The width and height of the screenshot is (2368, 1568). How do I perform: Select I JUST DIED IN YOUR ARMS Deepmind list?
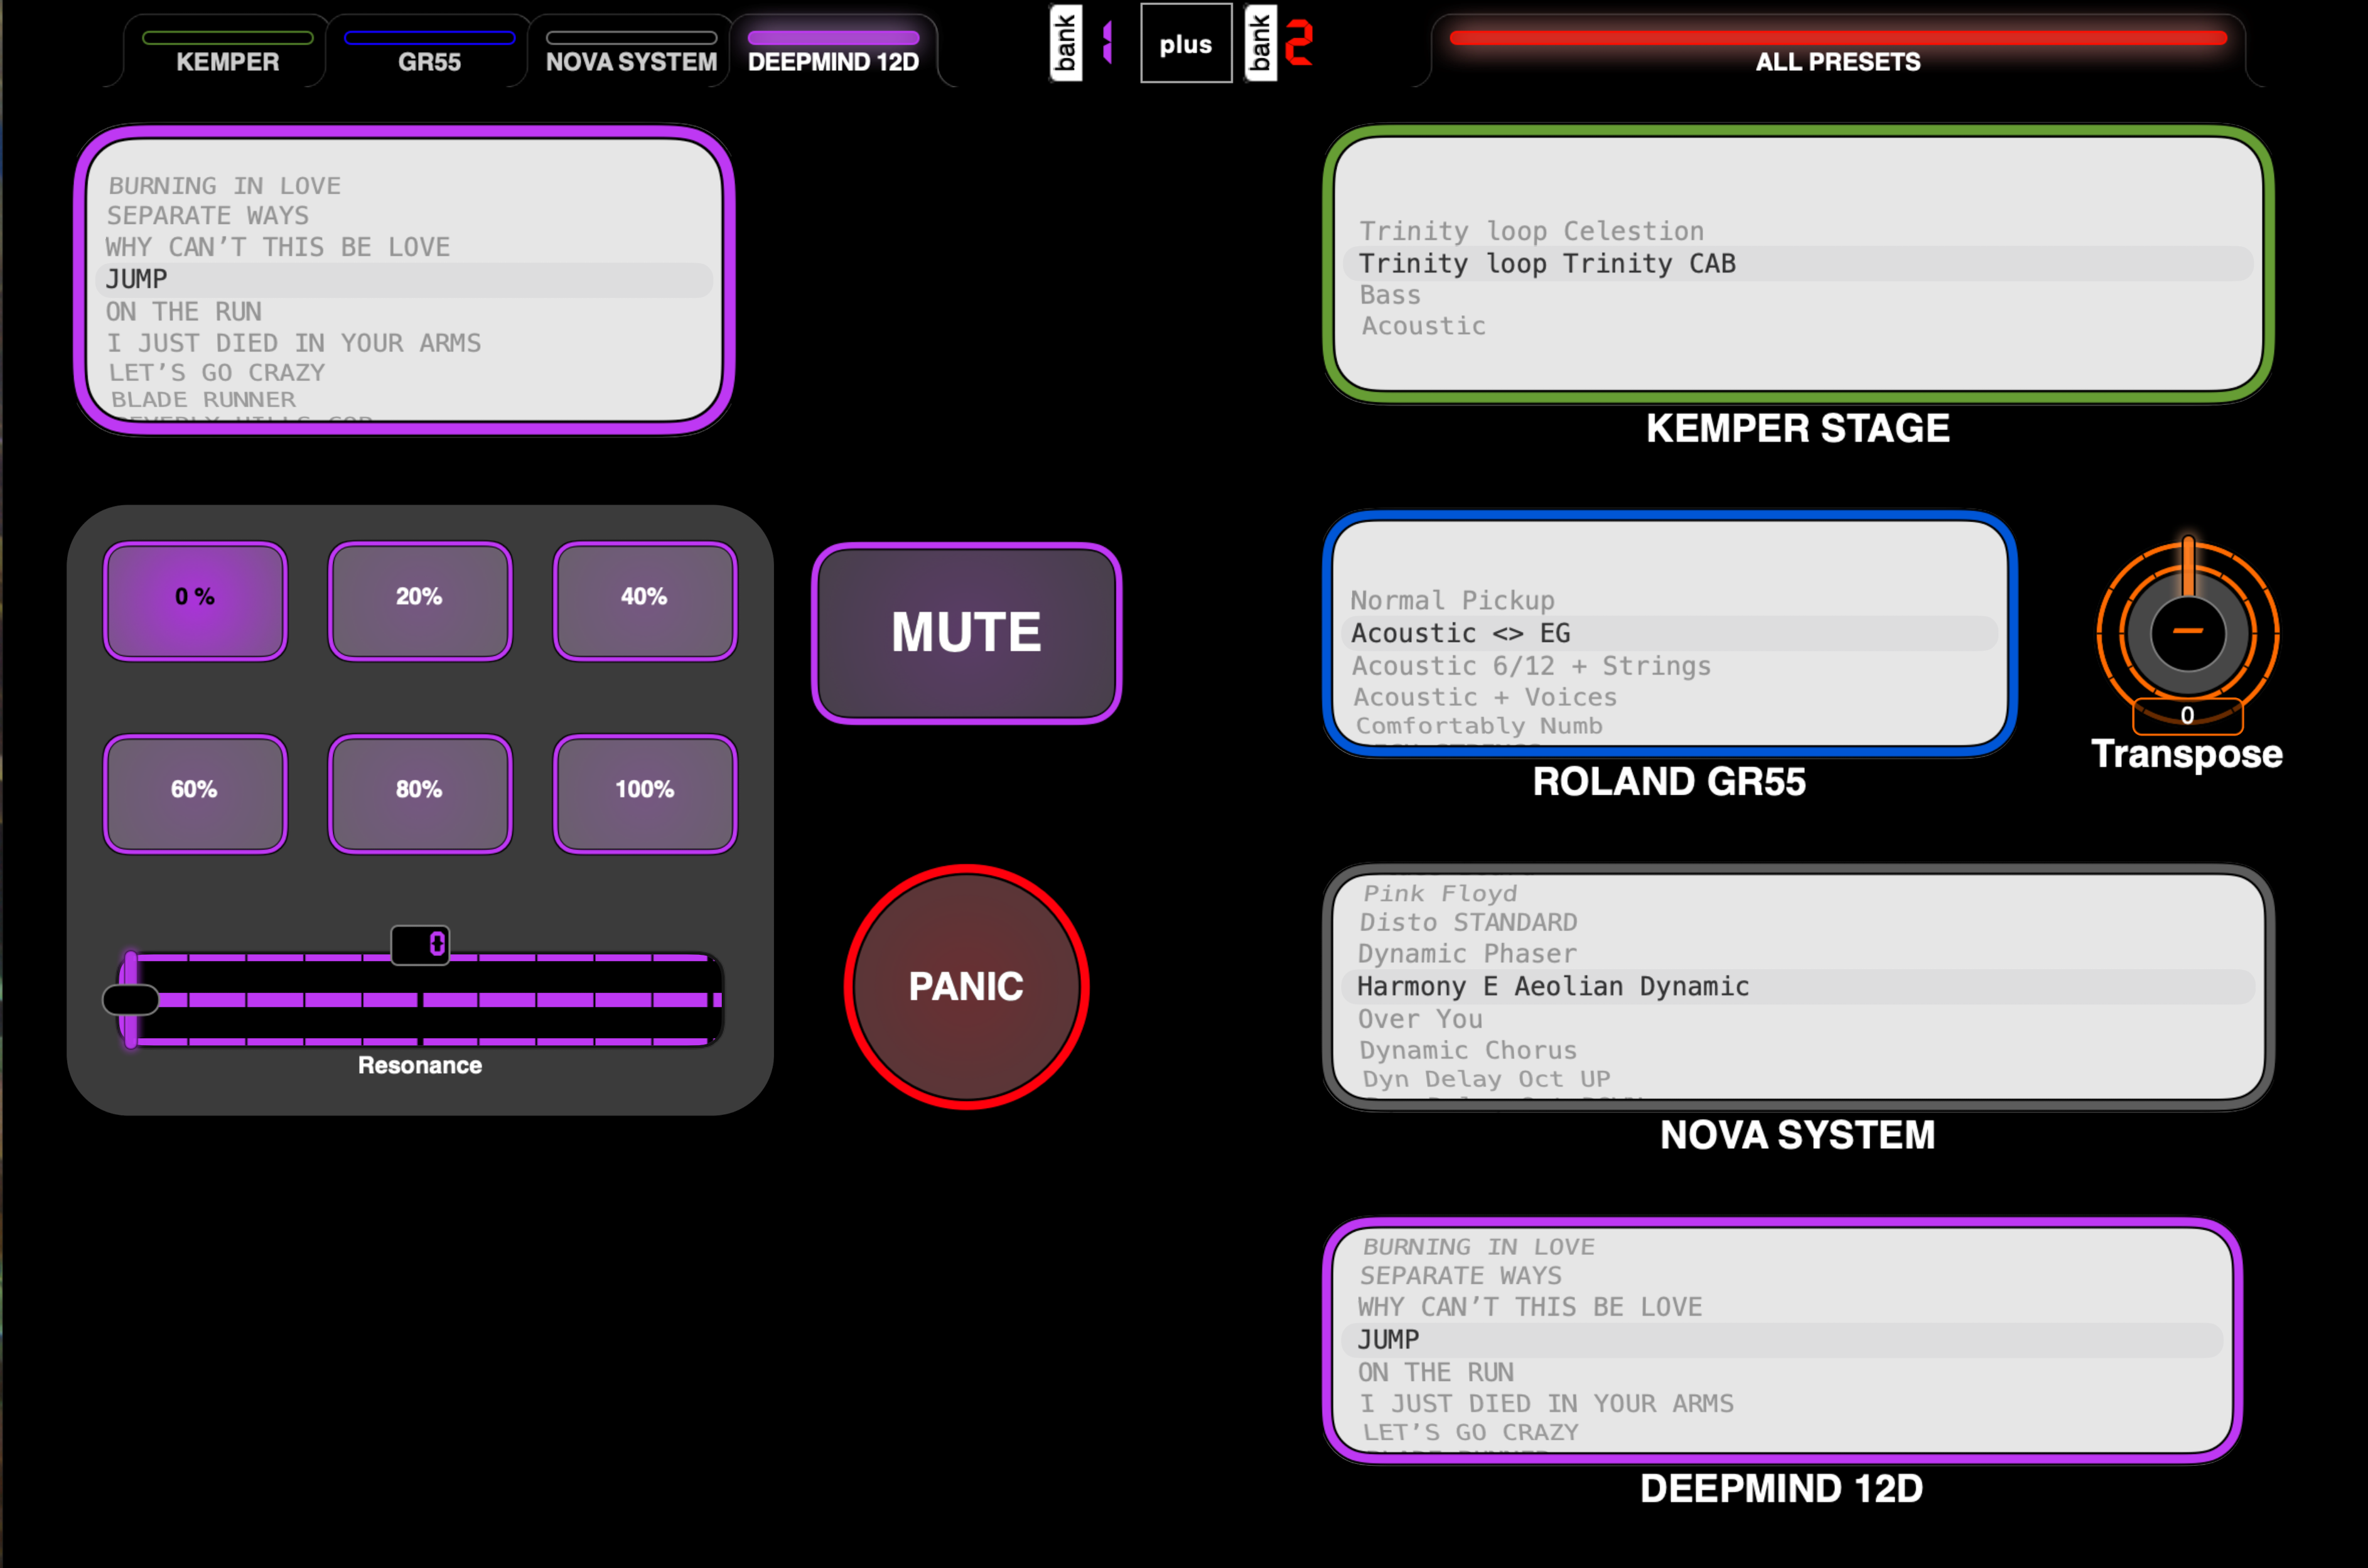click(1546, 1403)
